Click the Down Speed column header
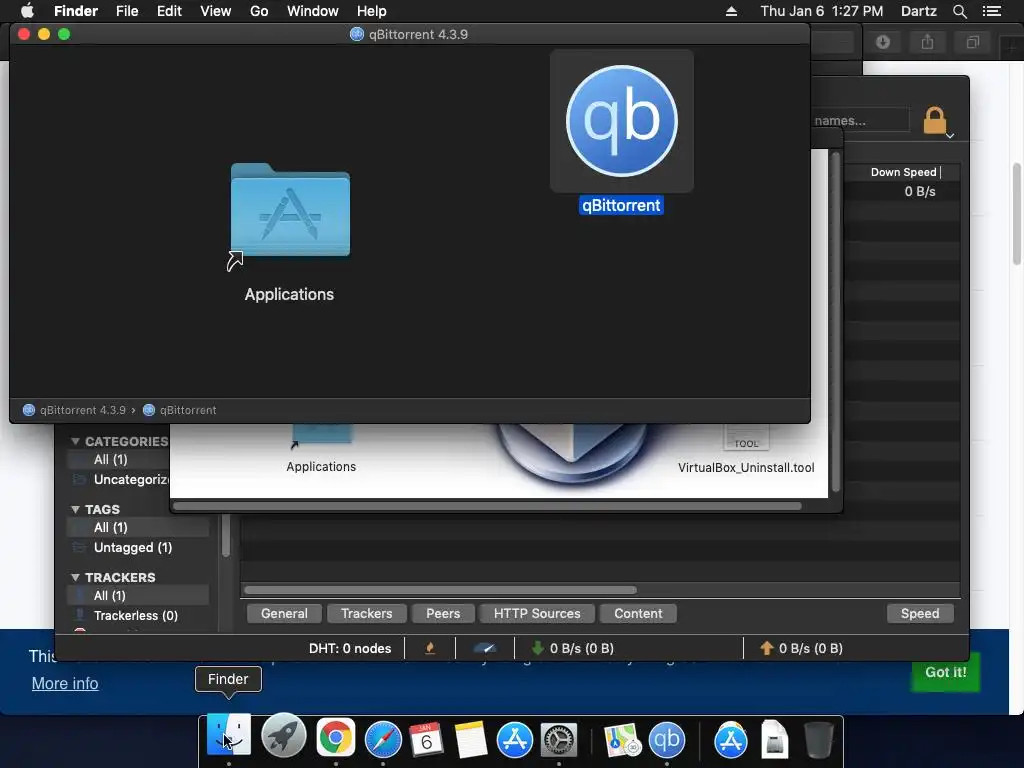 tap(903, 172)
